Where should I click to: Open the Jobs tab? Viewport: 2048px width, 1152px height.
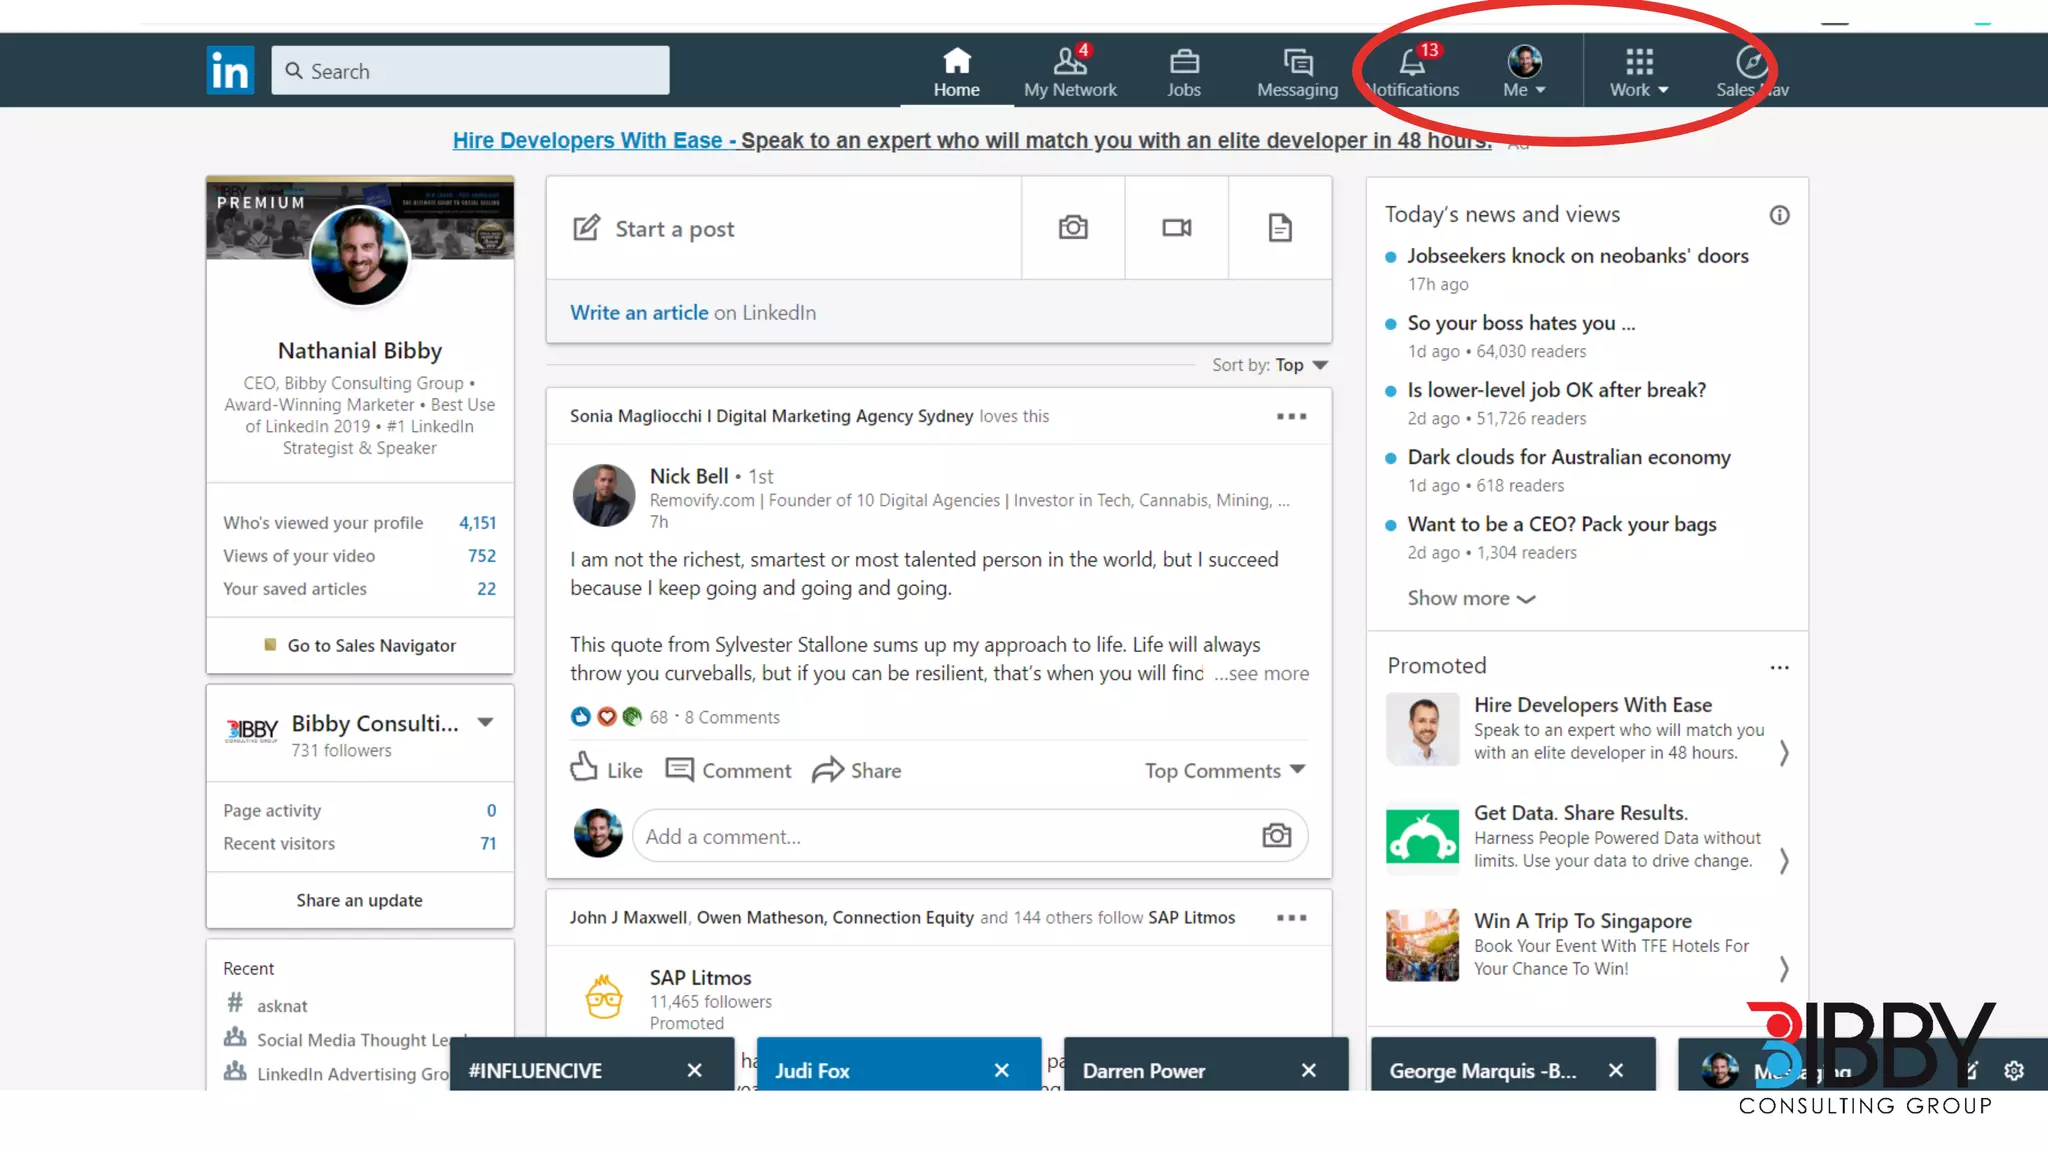click(x=1184, y=70)
